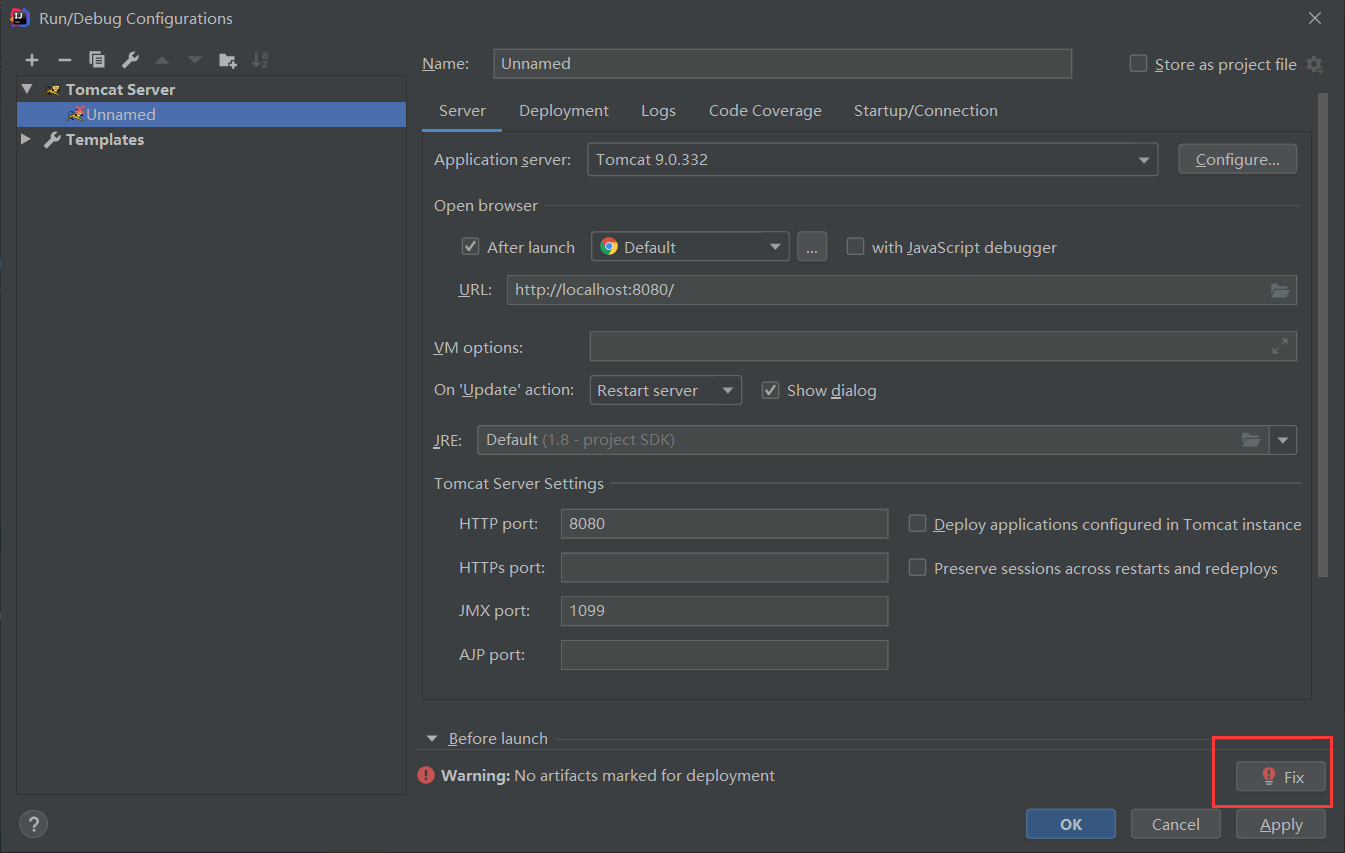Select the Unnamed configuration in tree

click(x=211, y=114)
